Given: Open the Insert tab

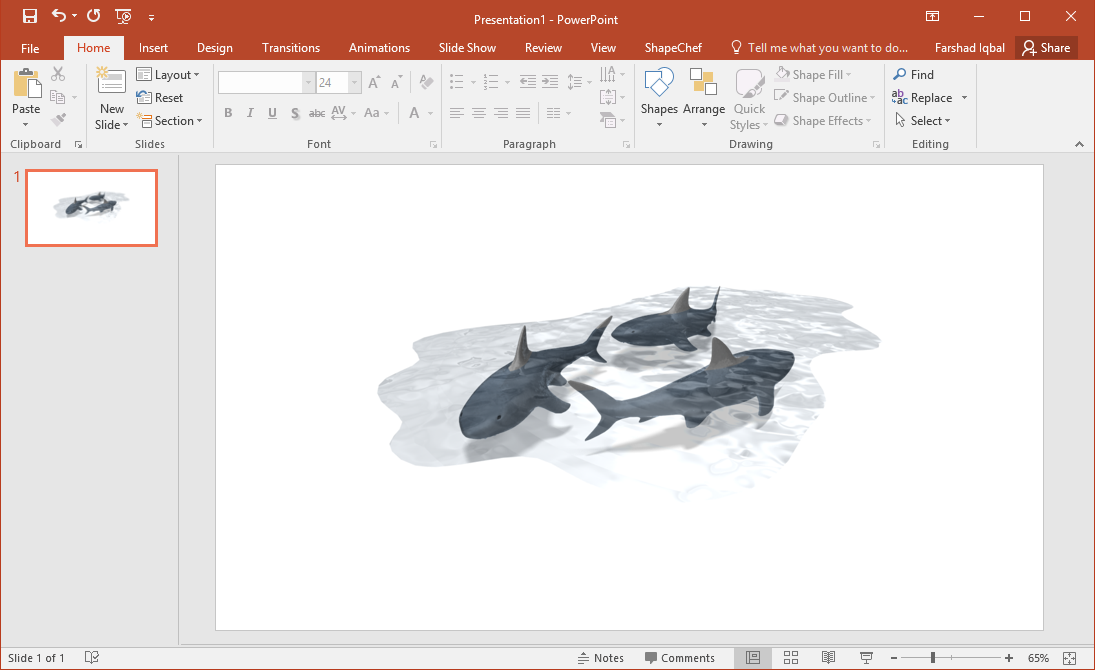Looking at the screenshot, I should (153, 48).
